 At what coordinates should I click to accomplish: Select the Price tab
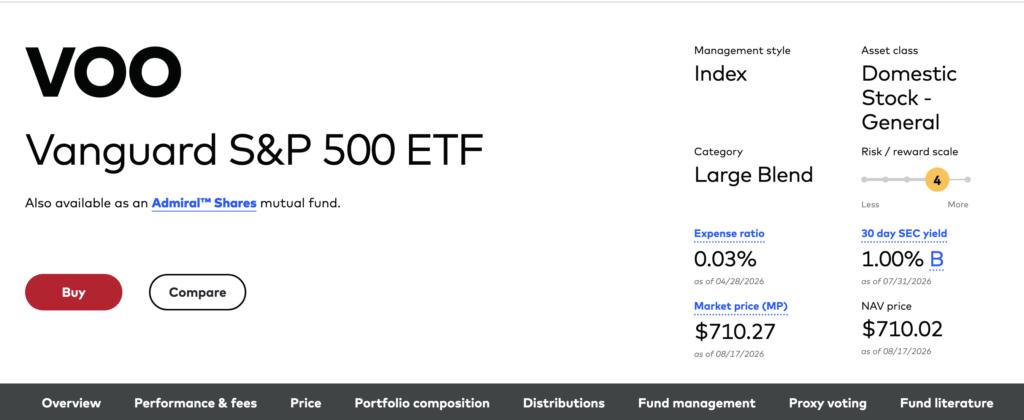[x=306, y=403]
